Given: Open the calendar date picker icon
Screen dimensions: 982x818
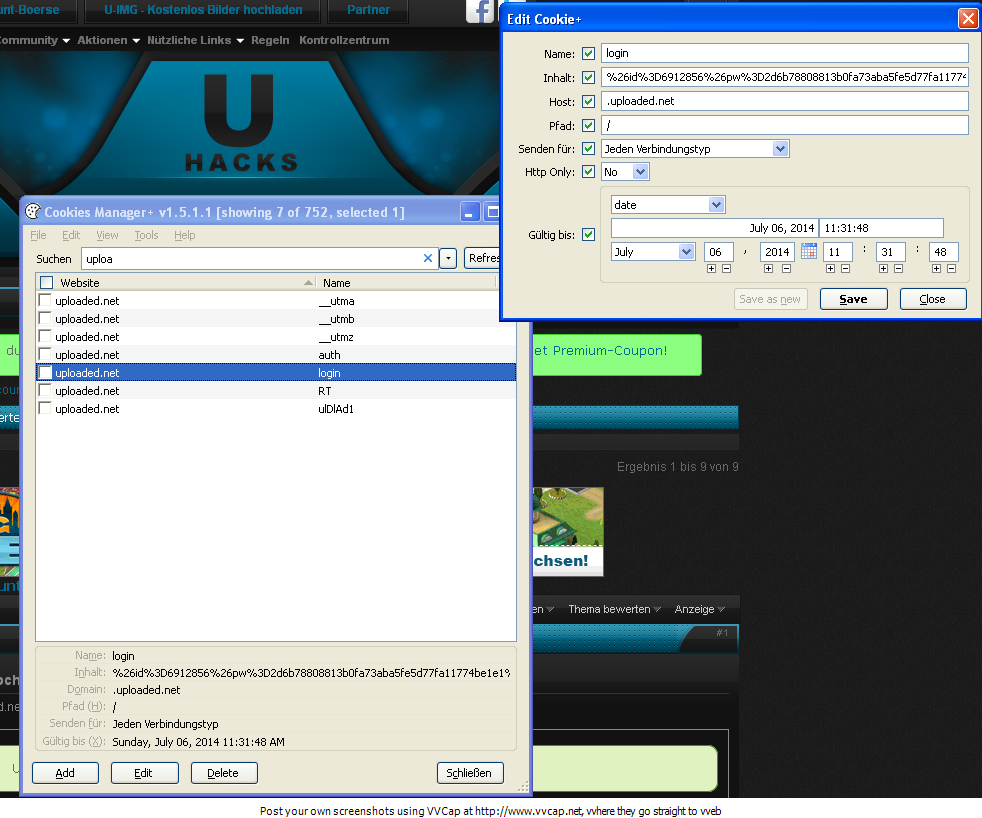Looking at the screenshot, I should (x=809, y=252).
